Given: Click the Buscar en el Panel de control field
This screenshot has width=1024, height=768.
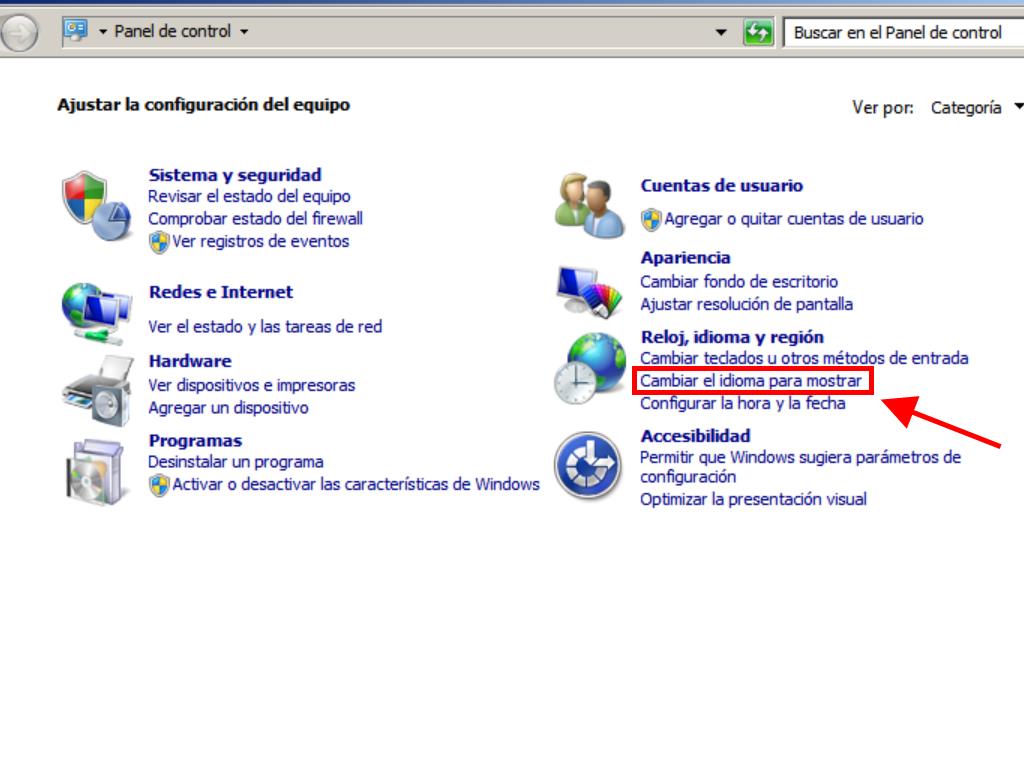Looking at the screenshot, I should click(900, 32).
